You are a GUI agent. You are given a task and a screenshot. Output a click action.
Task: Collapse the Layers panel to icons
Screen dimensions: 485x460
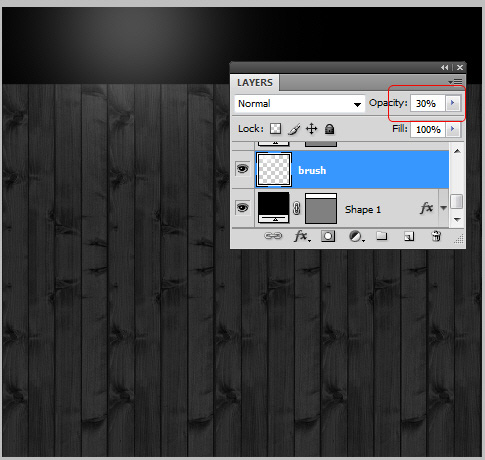pyautogui.click(x=444, y=68)
